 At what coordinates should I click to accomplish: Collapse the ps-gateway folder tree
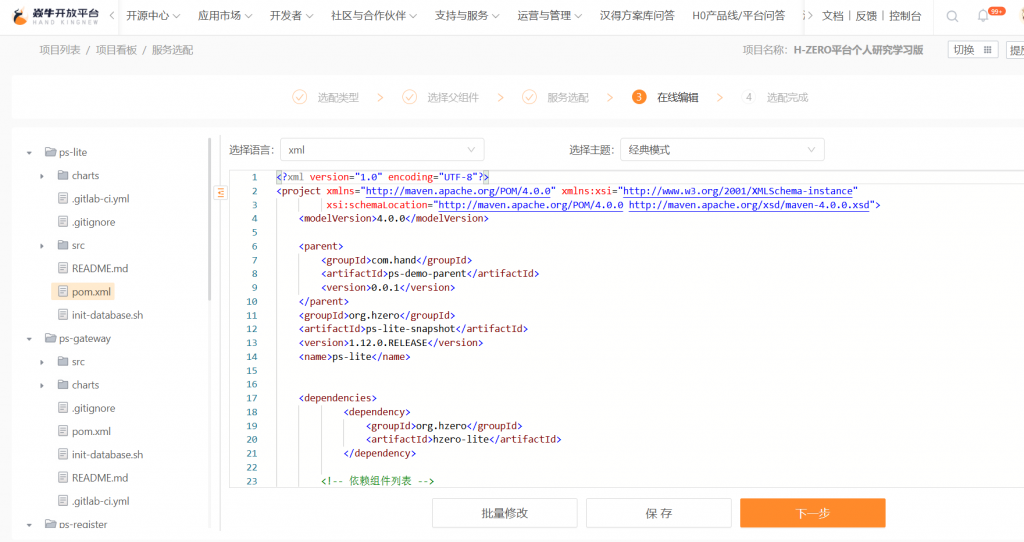pos(29,339)
